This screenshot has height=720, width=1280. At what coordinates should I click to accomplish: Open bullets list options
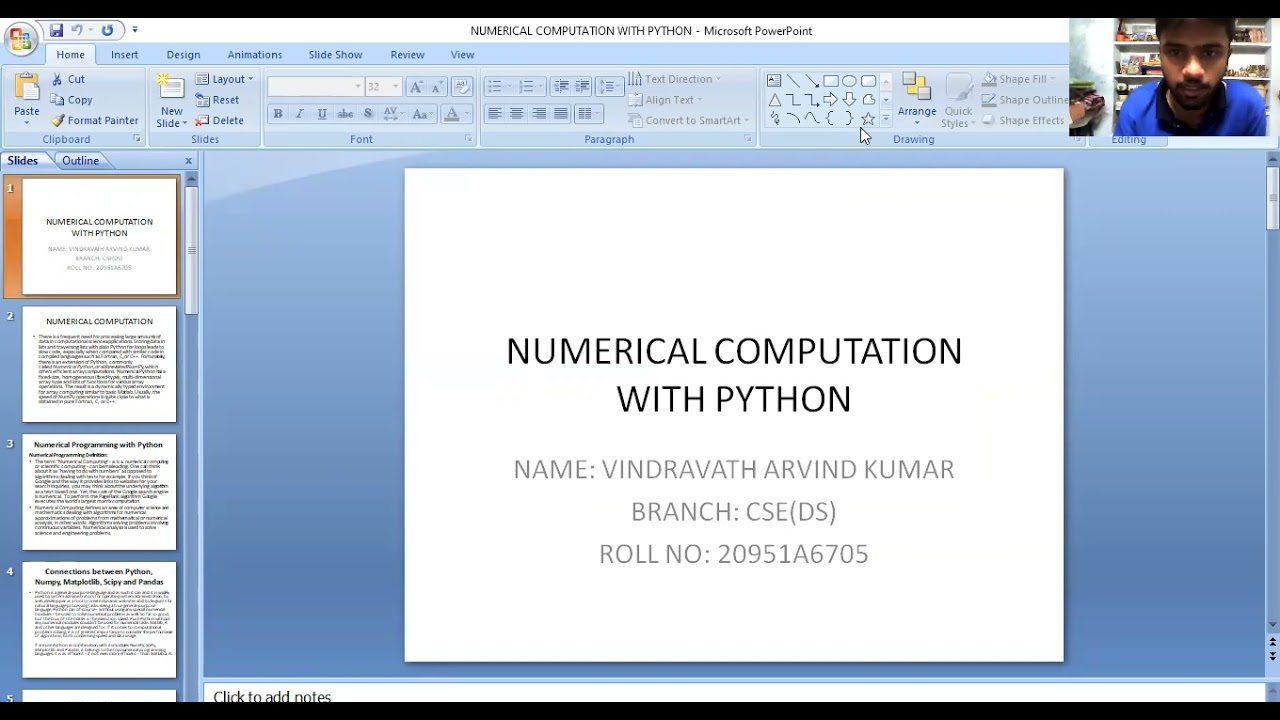[x=498, y=87]
